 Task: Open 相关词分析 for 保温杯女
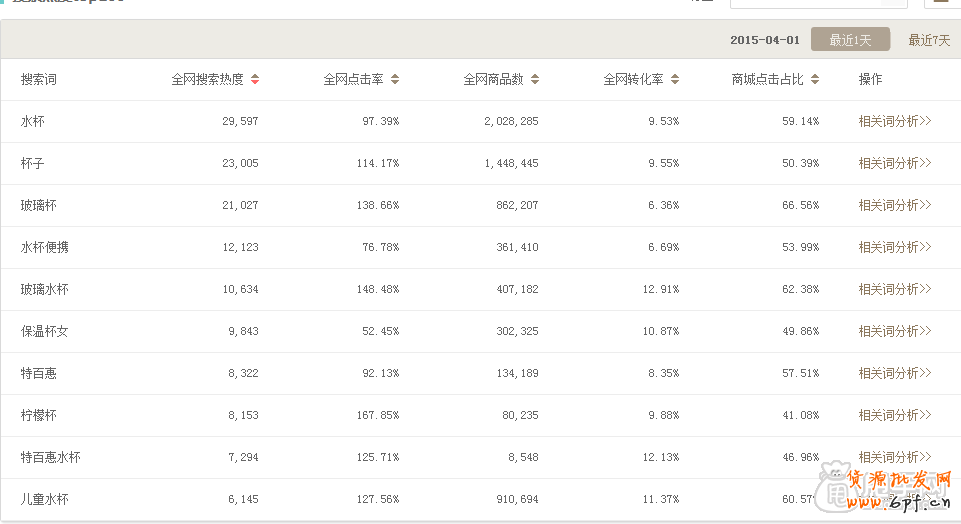[x=894, y=331]
